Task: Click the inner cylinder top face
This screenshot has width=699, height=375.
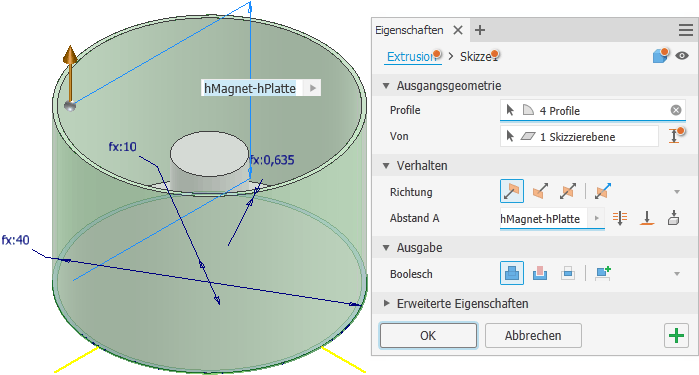Action: [x=210, y=153]
